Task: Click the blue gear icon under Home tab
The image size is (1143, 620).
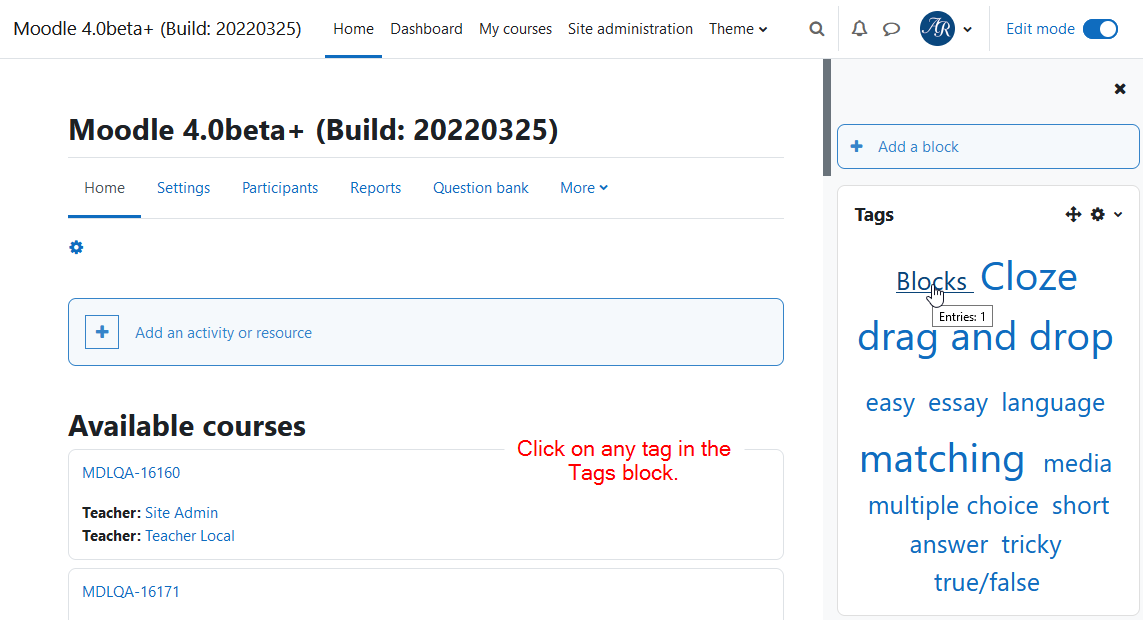Action: pos(76,248)
